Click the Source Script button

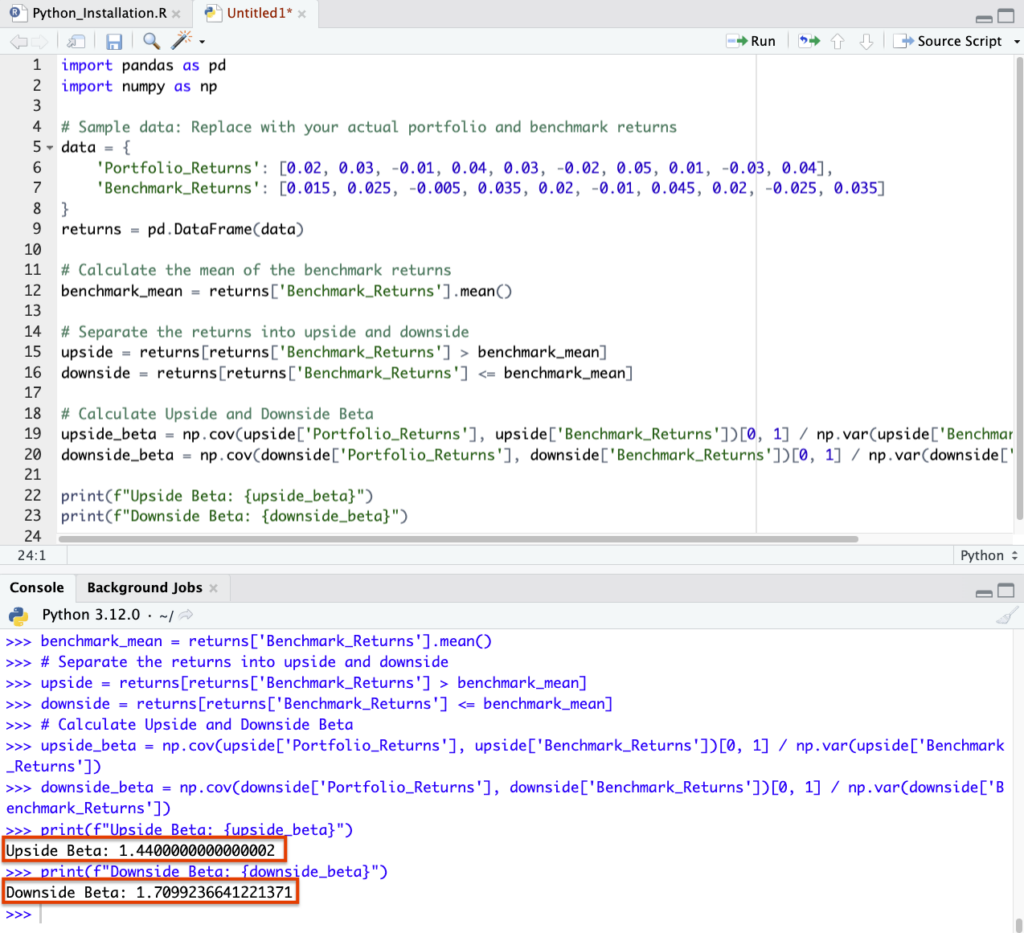(948, 41)
